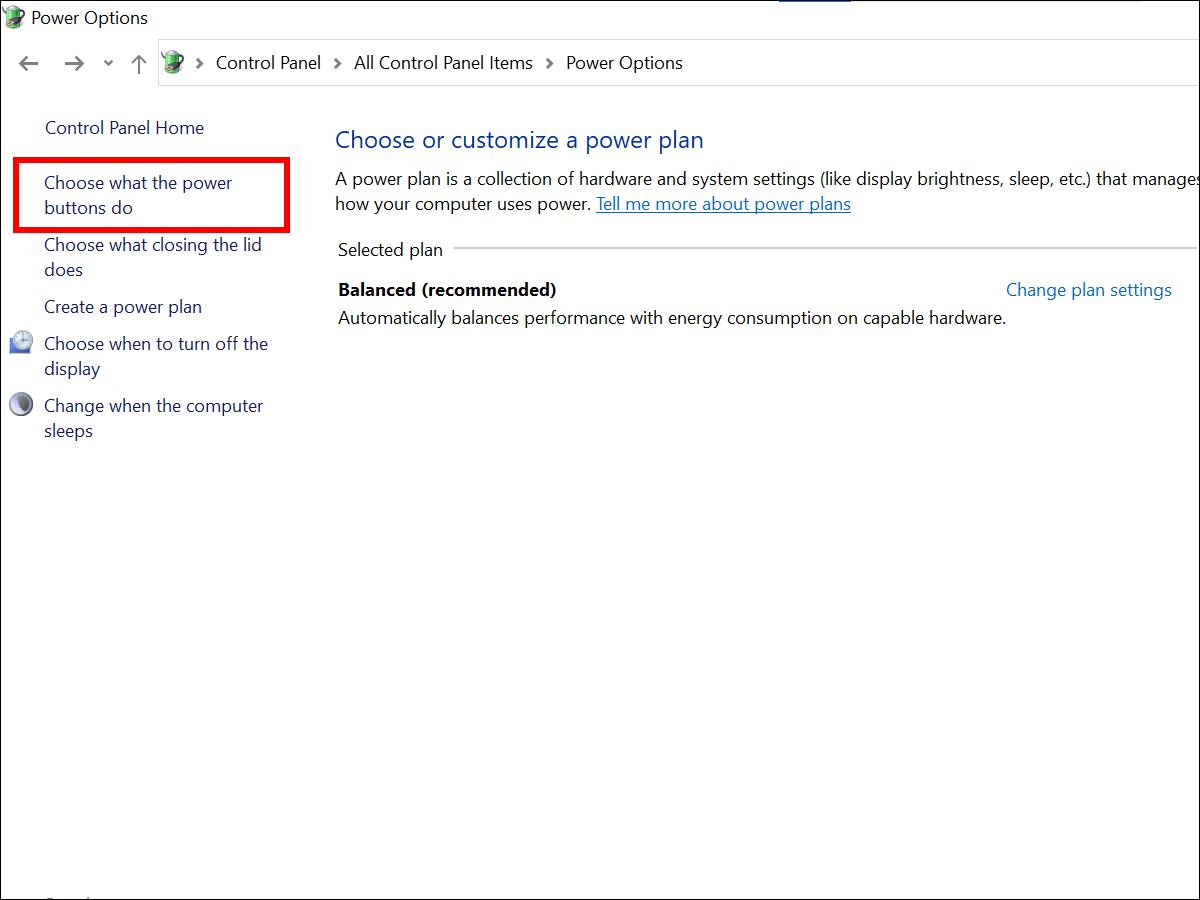Select Power Options breadcrumb

[624, 63]
